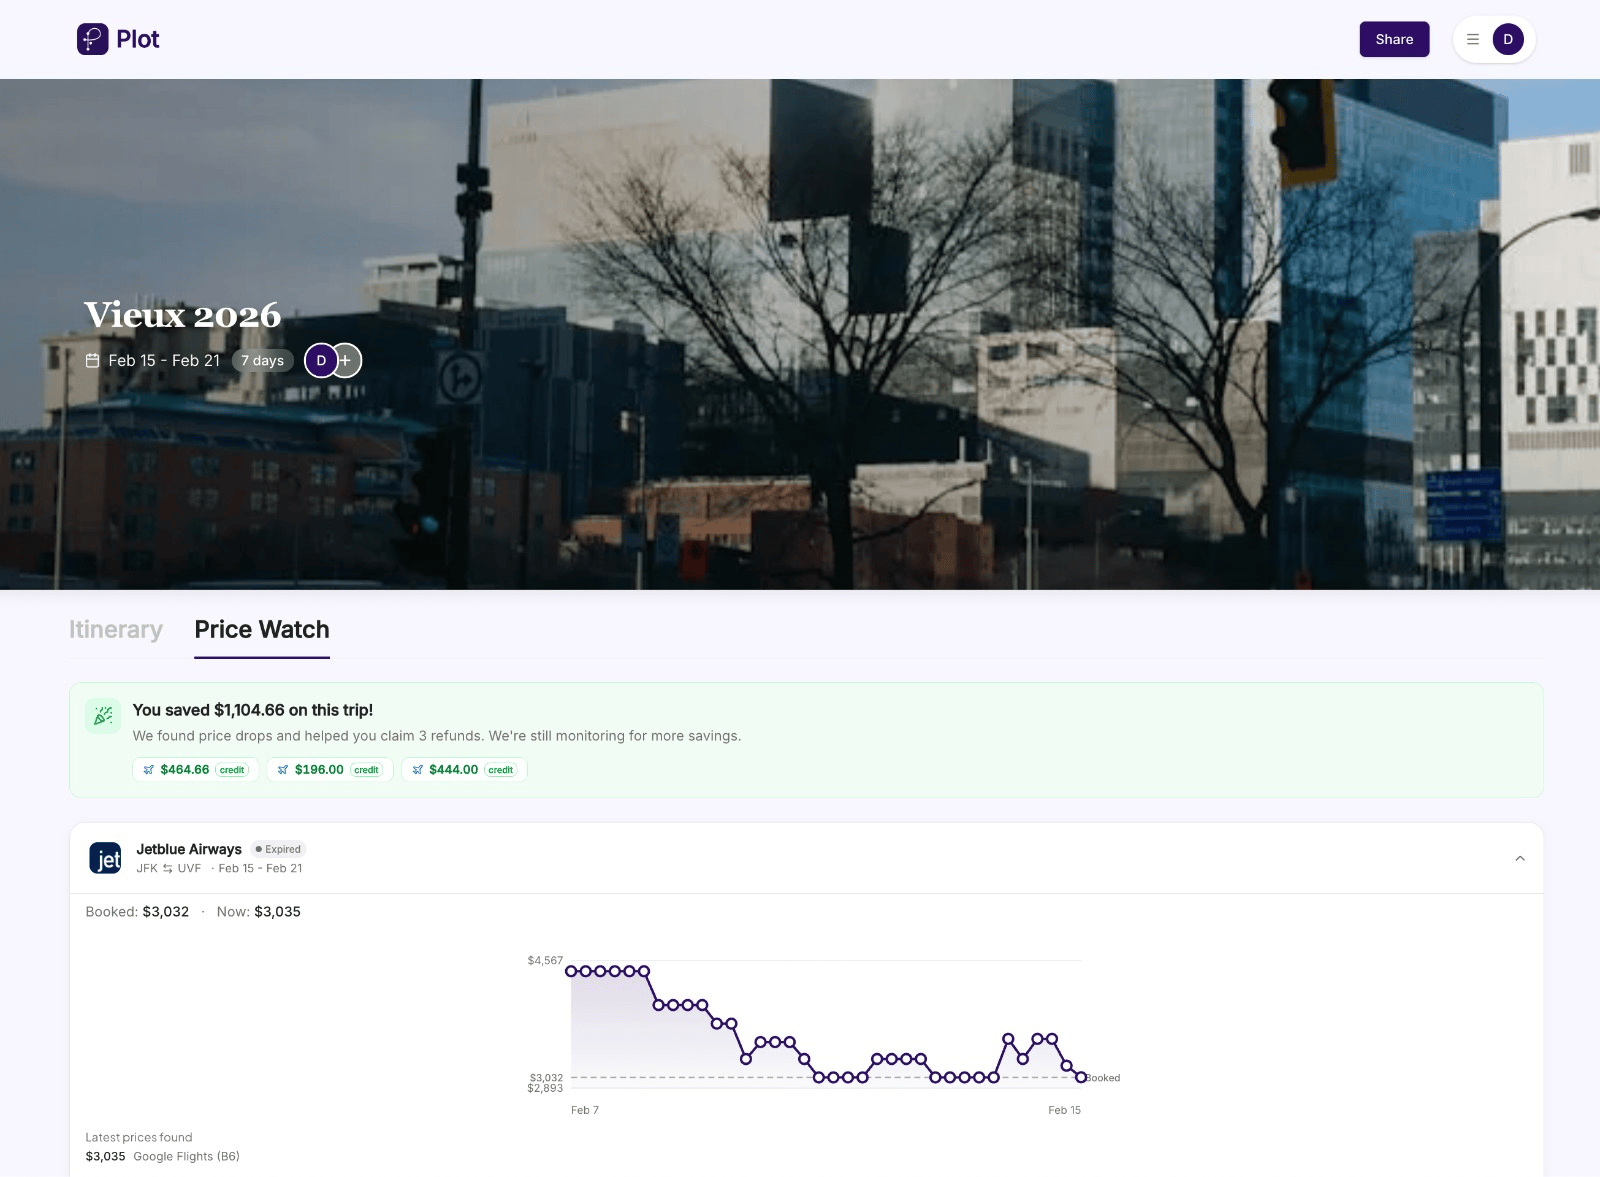Click the Feb 15 - Feb 21 date range
This screenshot has height=1177, width=1600.
[x=164, y=361]
